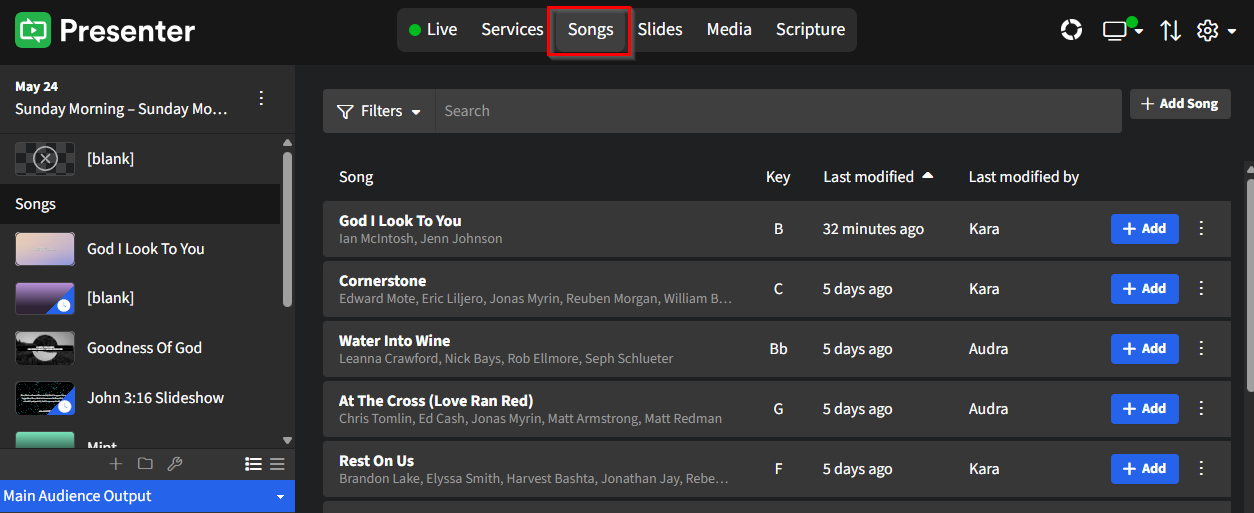Viewport: 1254px width, 513px height.
Task: Click the Sunday Morning service title
Action: pyautogui.click(x=121, y=109)
